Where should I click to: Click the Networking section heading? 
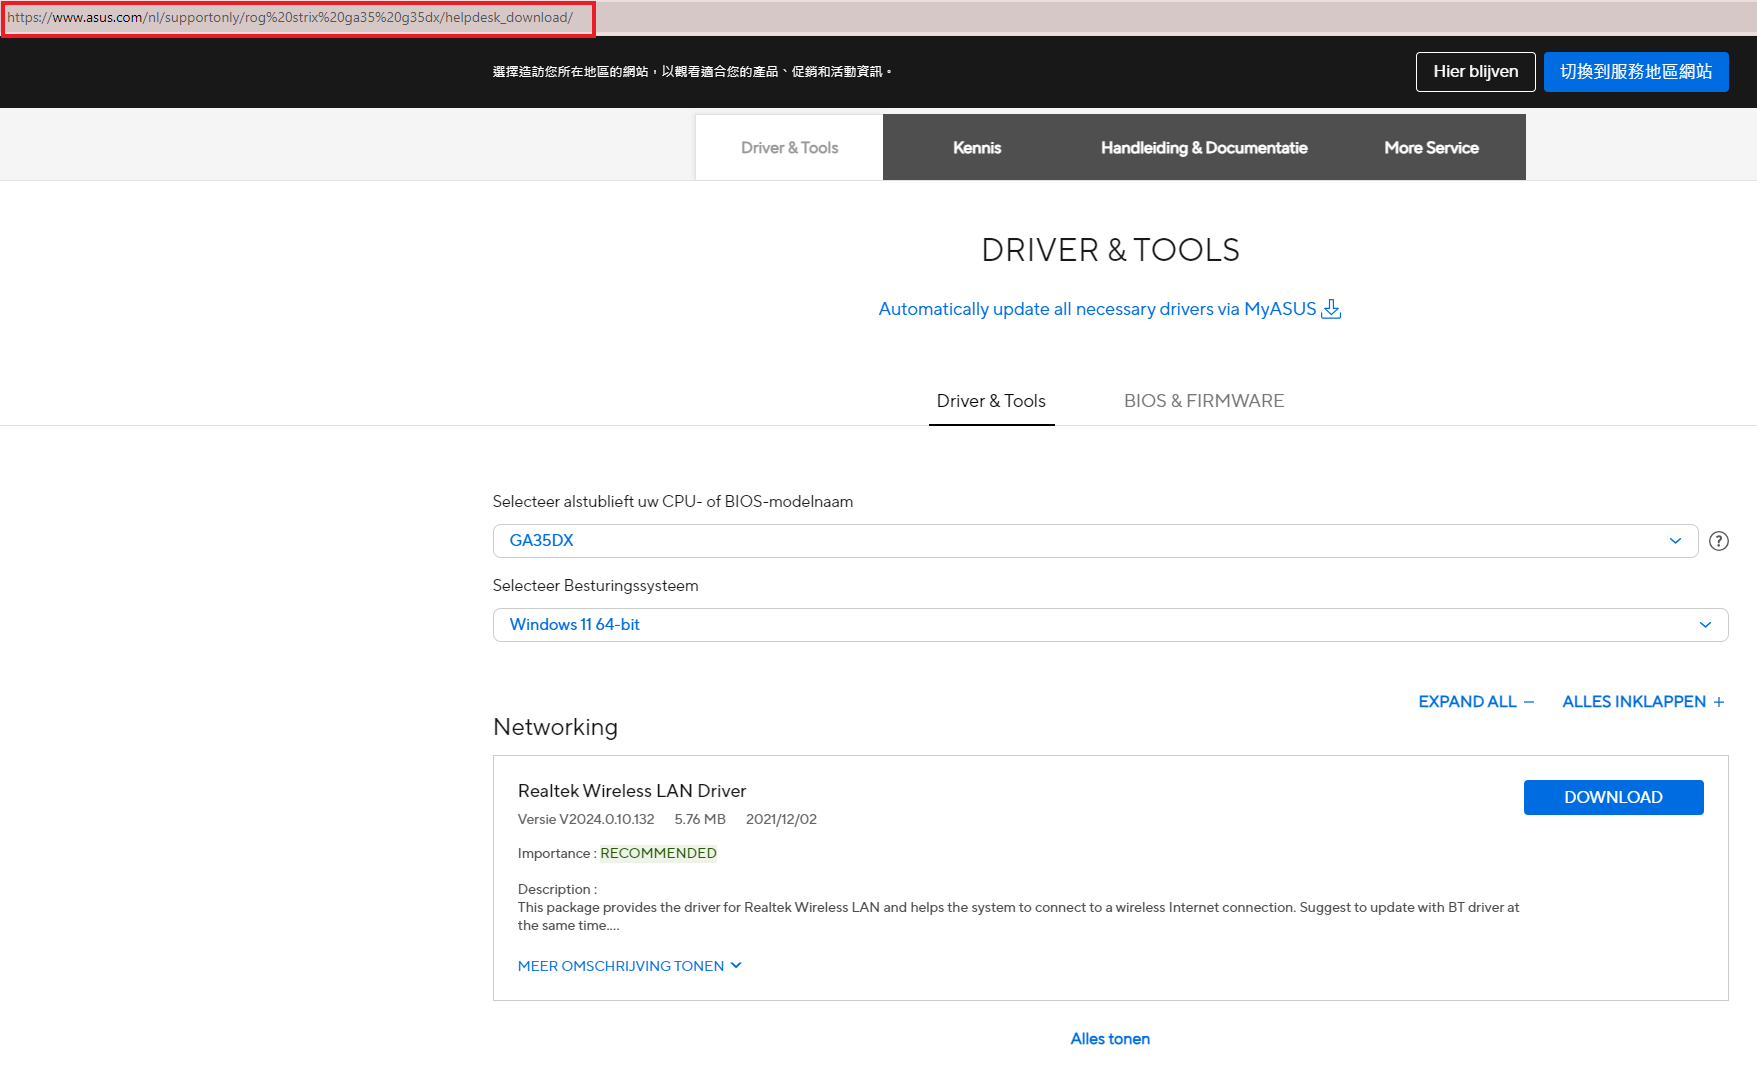coord(555,727)
